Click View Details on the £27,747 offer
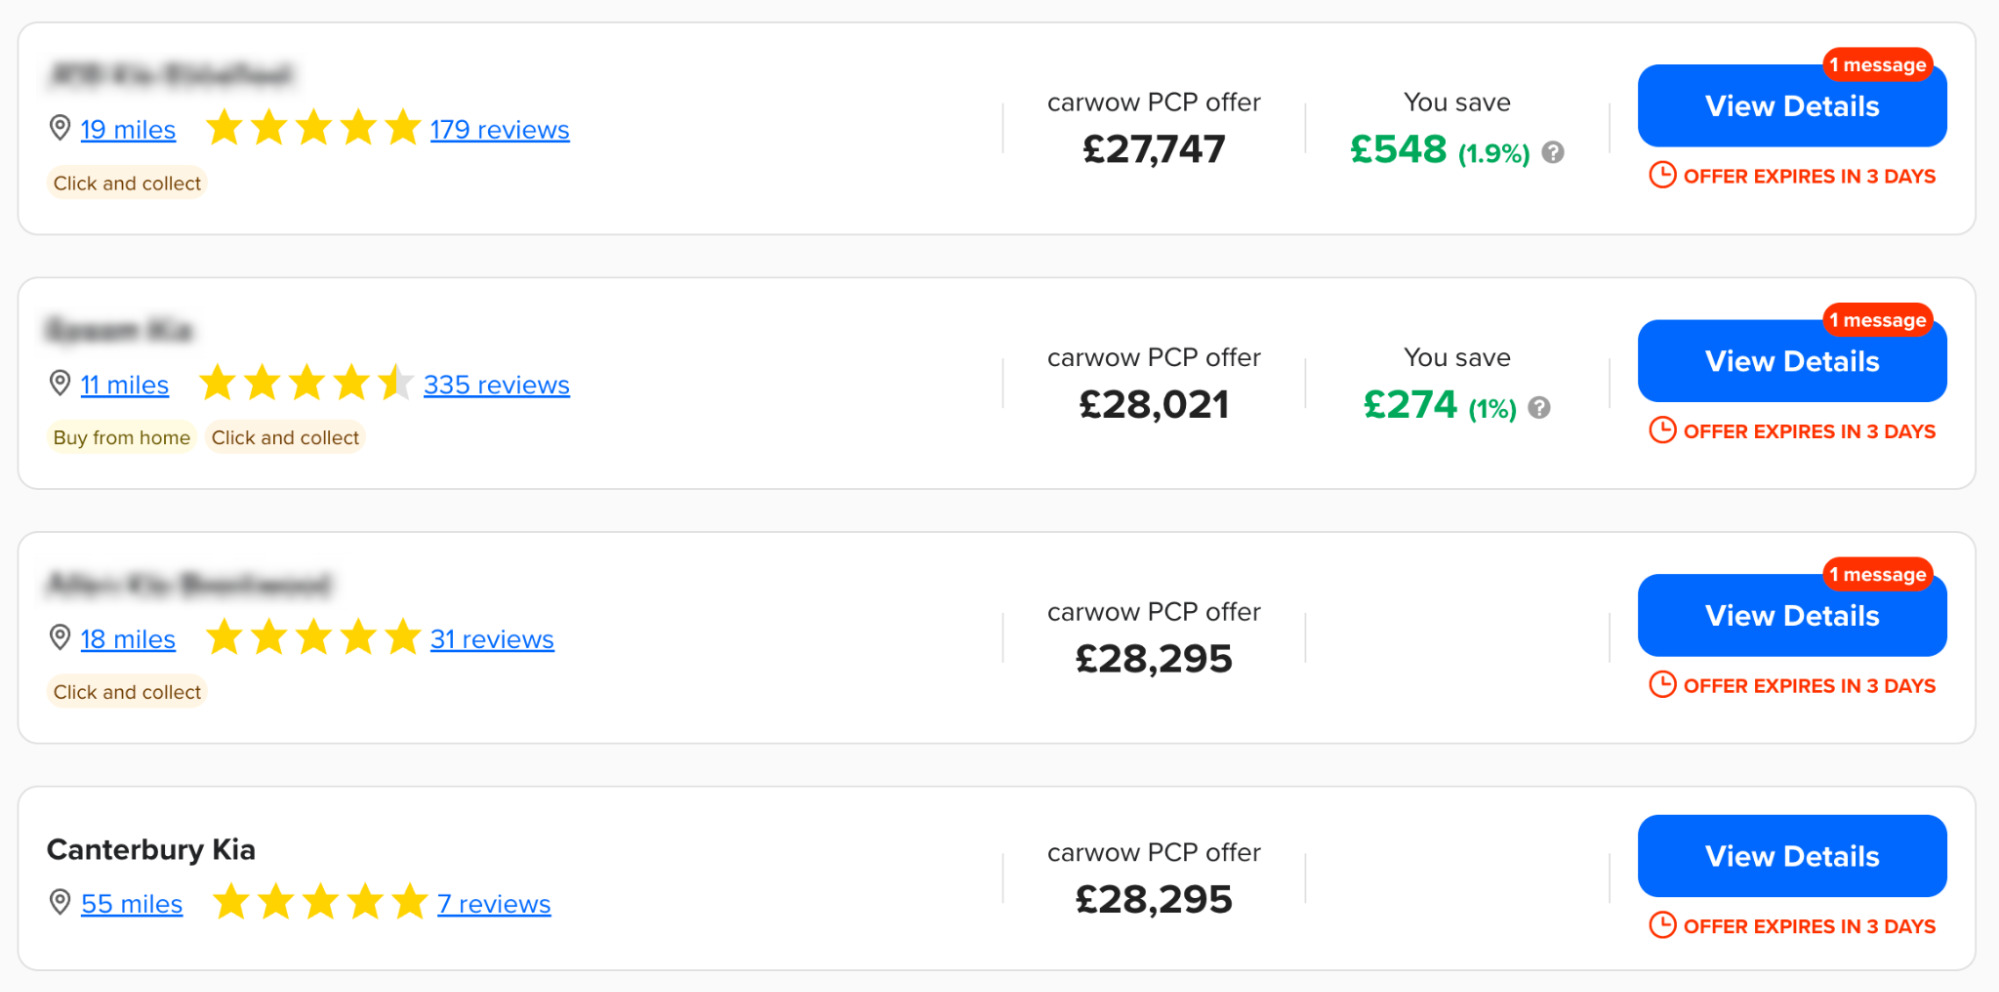Screen dimensions: 1999x992 (x=1791, y=106)
